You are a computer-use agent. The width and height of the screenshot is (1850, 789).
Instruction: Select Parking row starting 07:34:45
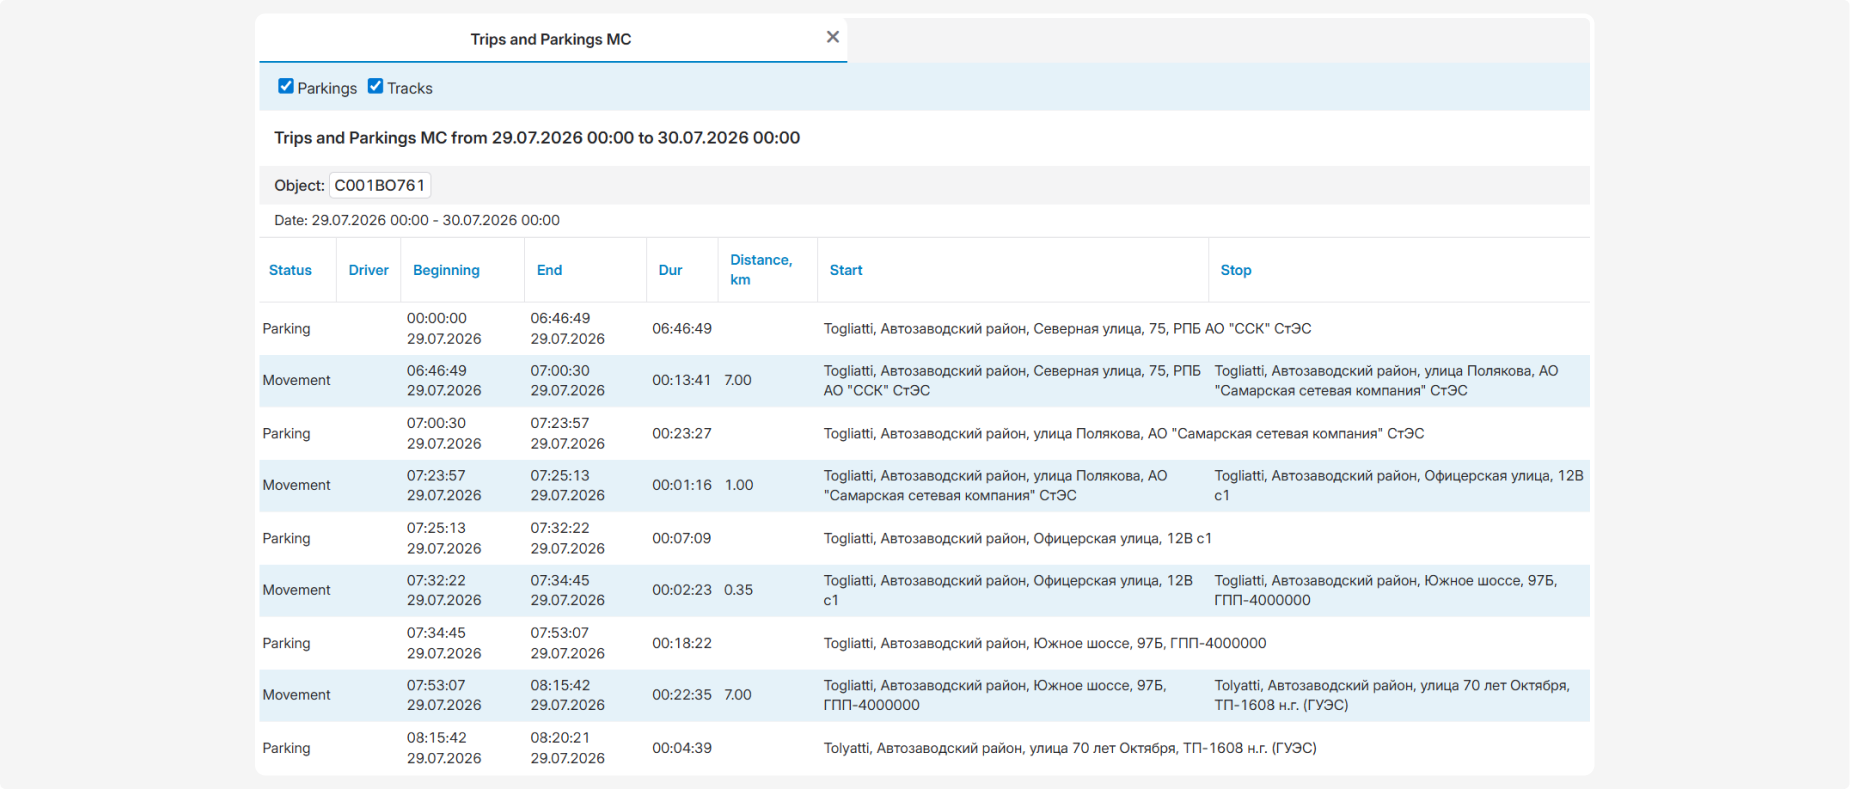[924, 644]
